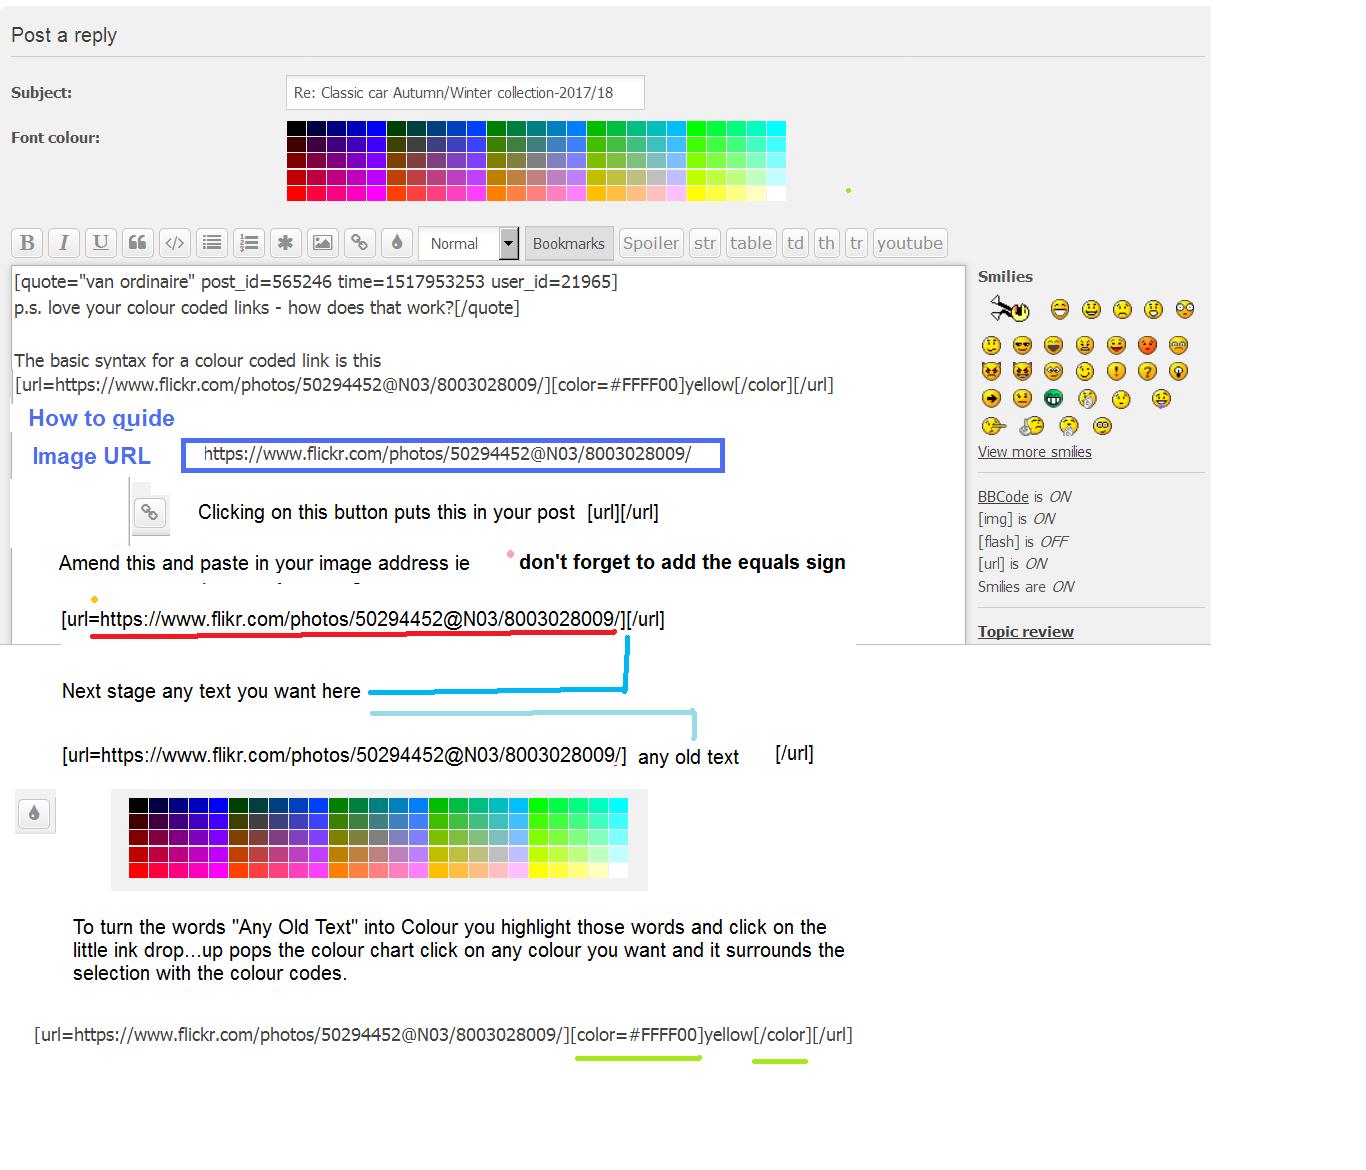Insert tr table row tag
This screenshot has height=1170, width=1366.
856,243
